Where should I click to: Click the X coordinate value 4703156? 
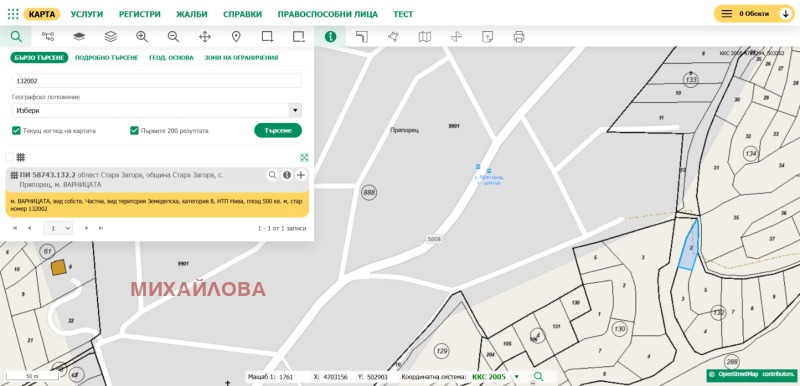(x=335, y=377)
